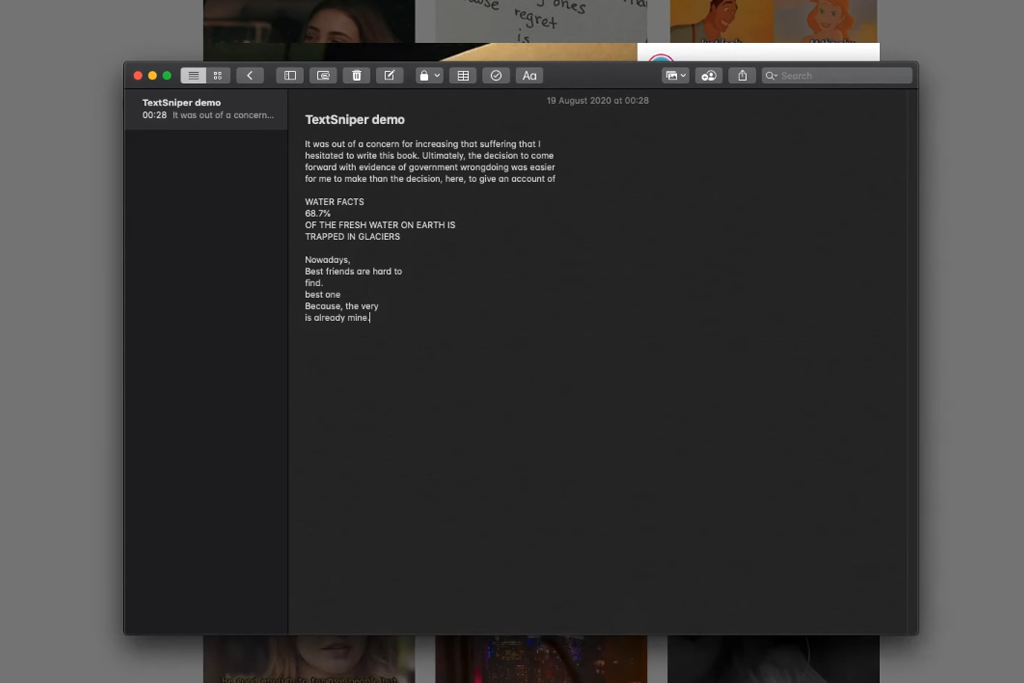1024x683 pixels.
Task: Click the line 'Best friends are hard to'
Action: coord(353,271)
